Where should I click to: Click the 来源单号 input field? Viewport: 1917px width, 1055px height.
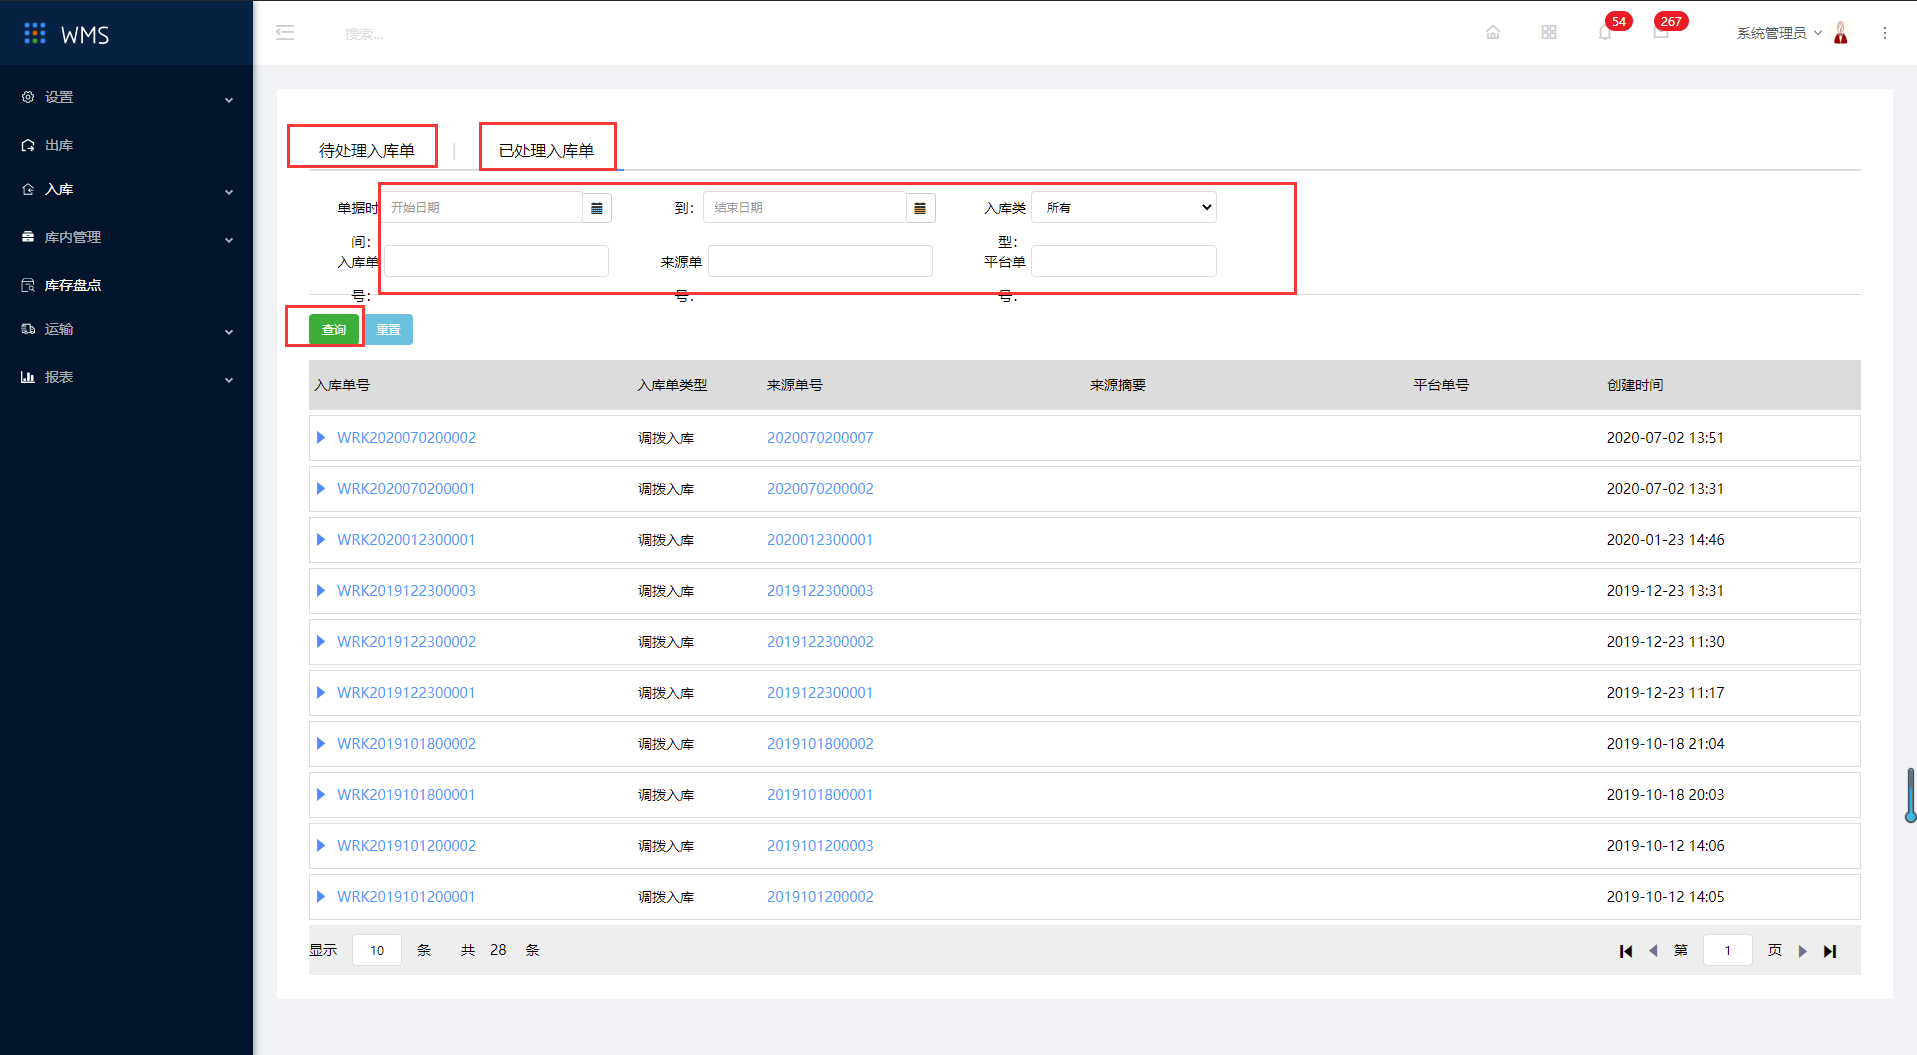coord(820,261)
